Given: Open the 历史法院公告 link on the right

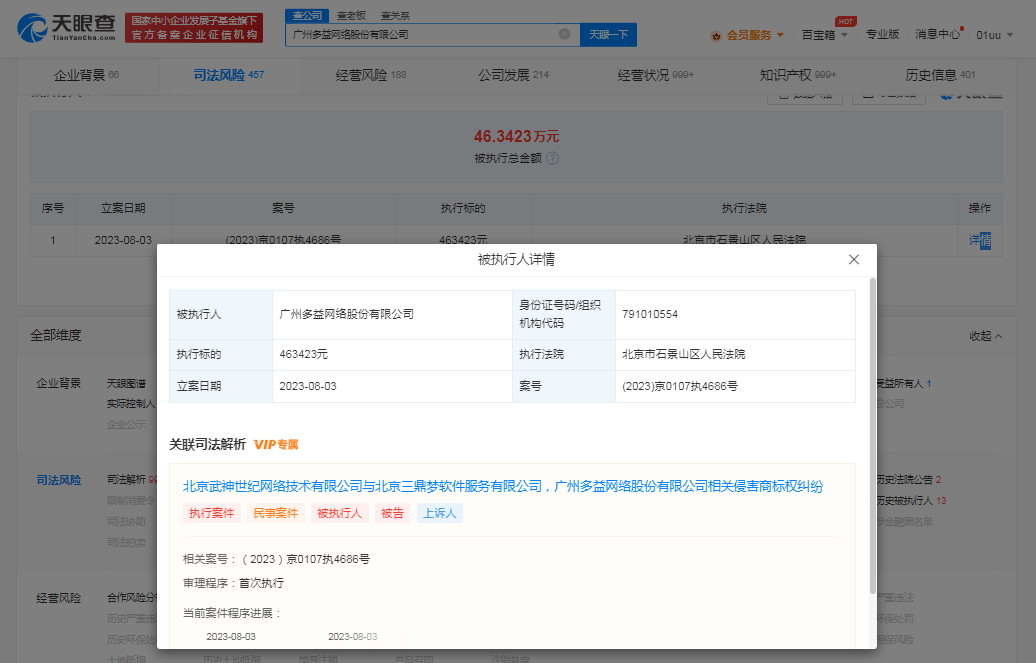Looking at the screenshot, I should (909, 479).
